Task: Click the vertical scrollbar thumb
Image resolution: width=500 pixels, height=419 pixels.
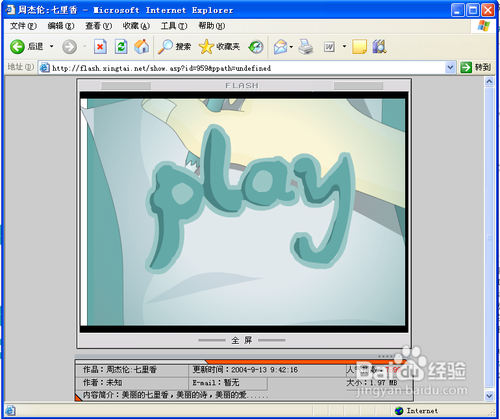Action: [x=489, y=238]
